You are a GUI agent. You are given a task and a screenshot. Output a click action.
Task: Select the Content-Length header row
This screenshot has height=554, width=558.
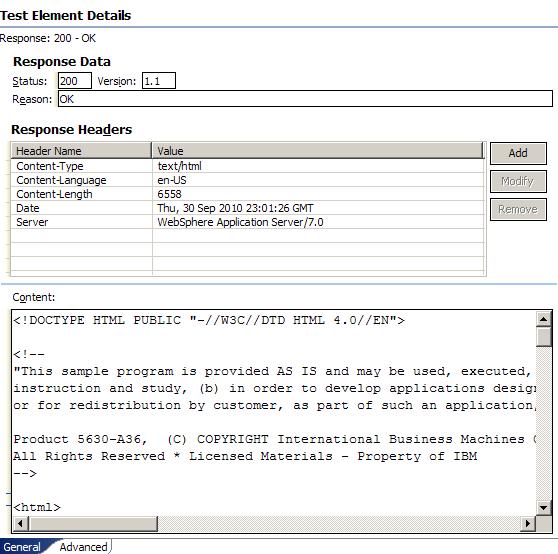click(247, 194)
